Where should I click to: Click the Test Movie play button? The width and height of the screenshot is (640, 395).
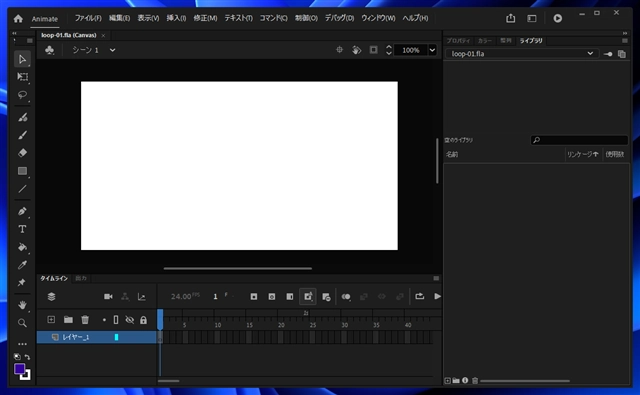pyautogui.click(x=558, y=18)
